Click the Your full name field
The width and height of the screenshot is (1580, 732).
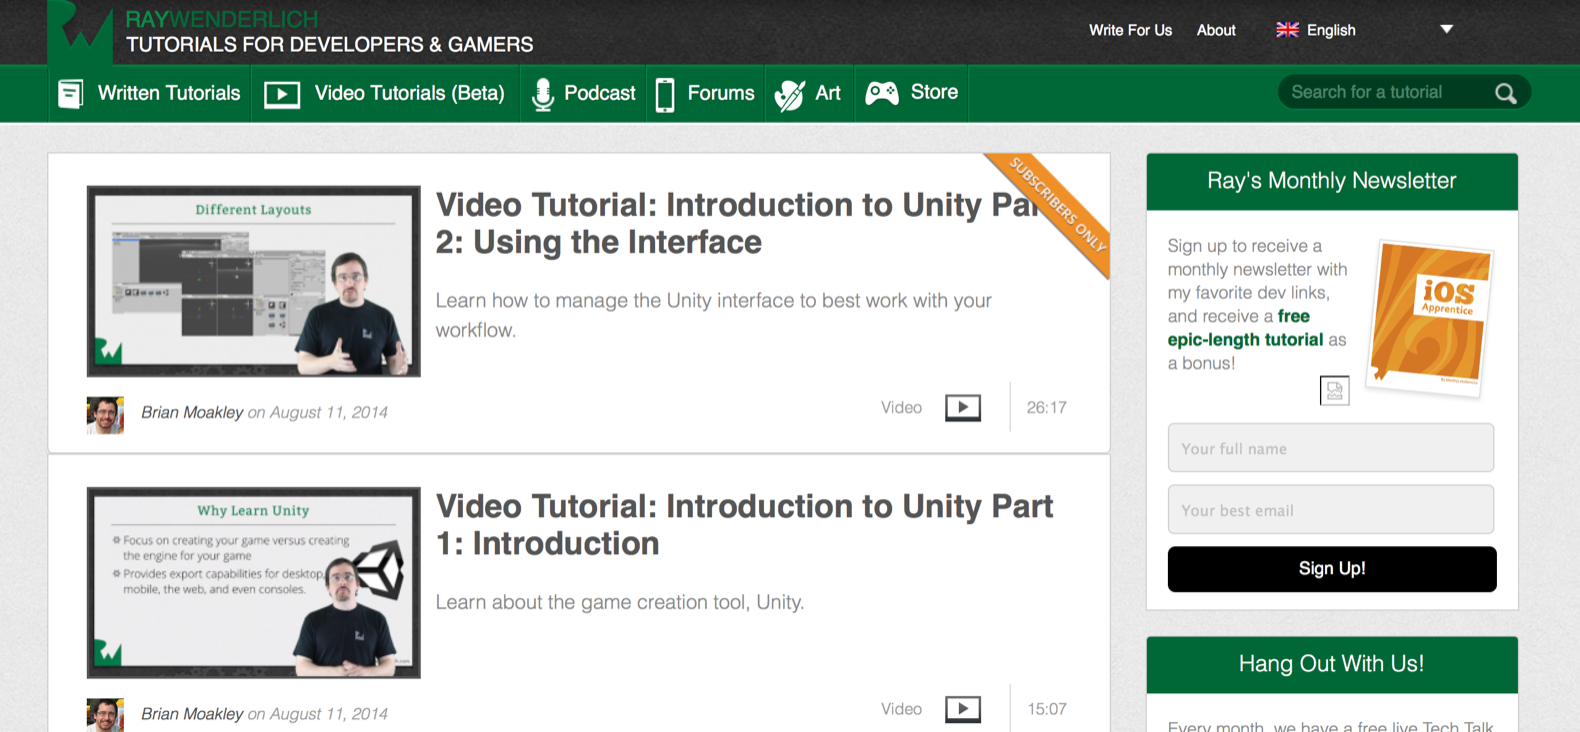pyautogui.click(x=1331, y=448)
